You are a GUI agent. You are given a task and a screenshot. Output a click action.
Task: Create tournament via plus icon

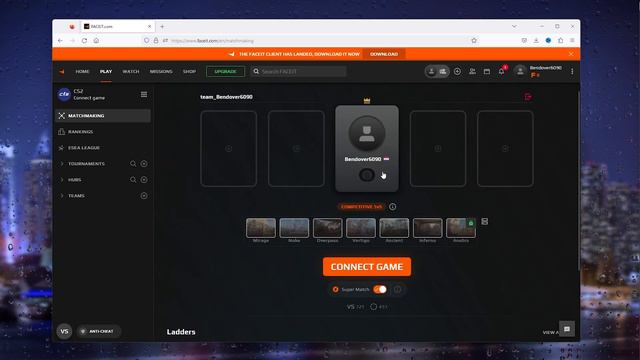144,164
